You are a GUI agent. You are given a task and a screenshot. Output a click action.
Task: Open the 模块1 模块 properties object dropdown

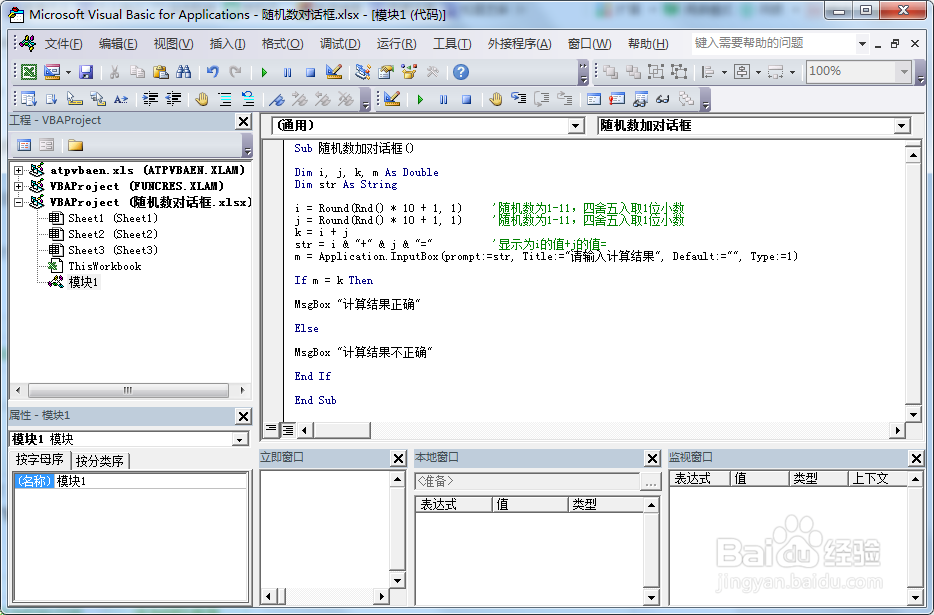click(x=239, y=440)
